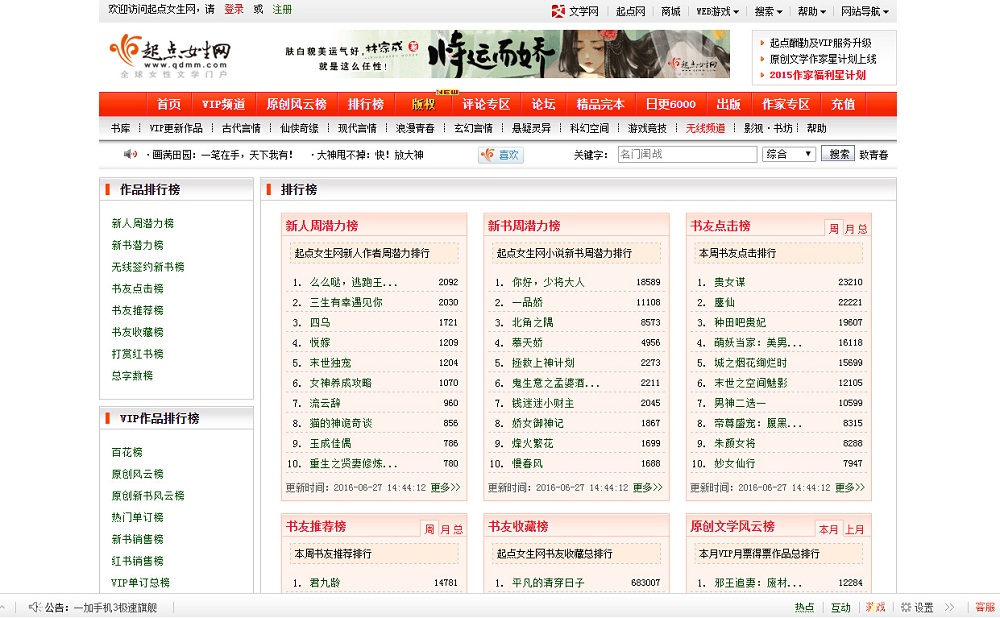Open 充值 in main navigation
1000x618 pixels.
click(842, 104)
